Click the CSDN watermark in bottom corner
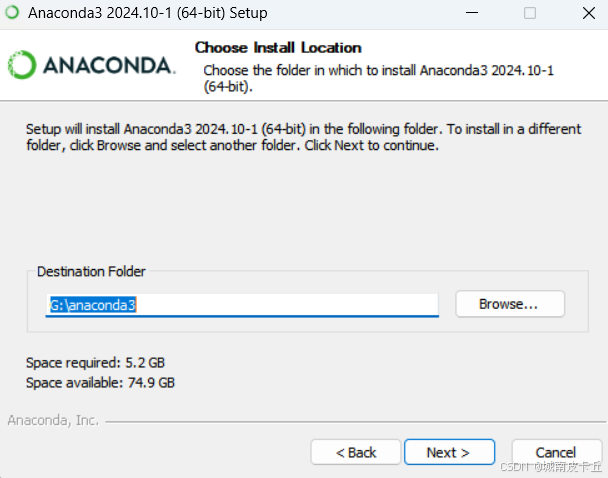Image resolution: width=608 pixels, height=478 pixels. click(x=551, y=466)
